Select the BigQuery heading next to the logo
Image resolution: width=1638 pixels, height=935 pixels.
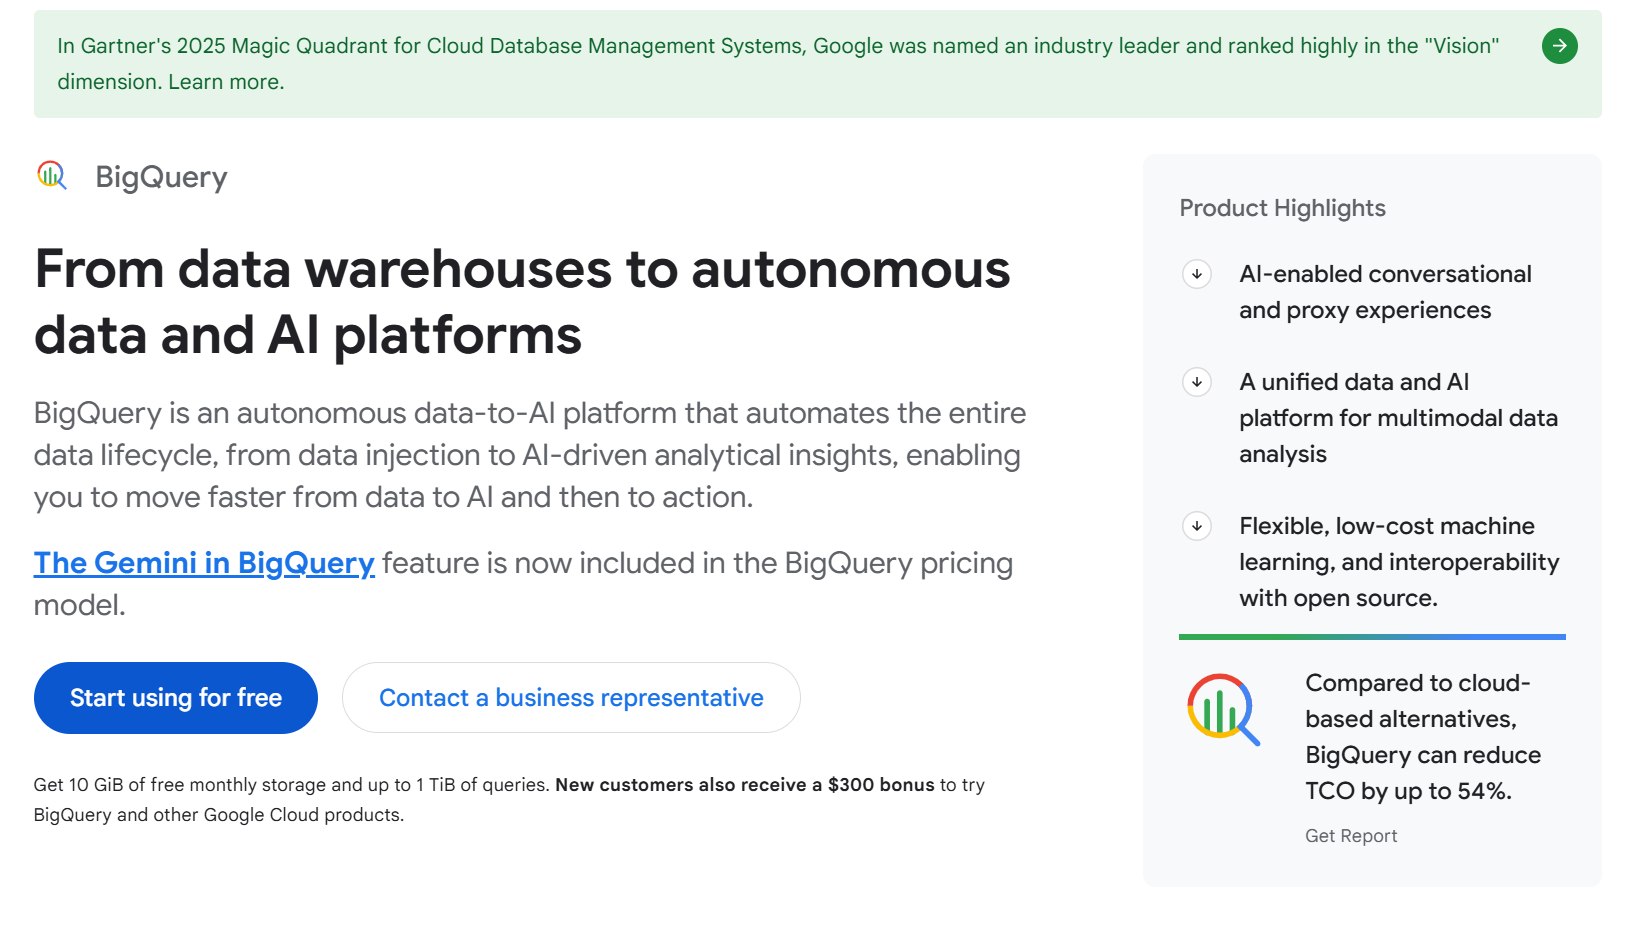click(x=161, y=177)
